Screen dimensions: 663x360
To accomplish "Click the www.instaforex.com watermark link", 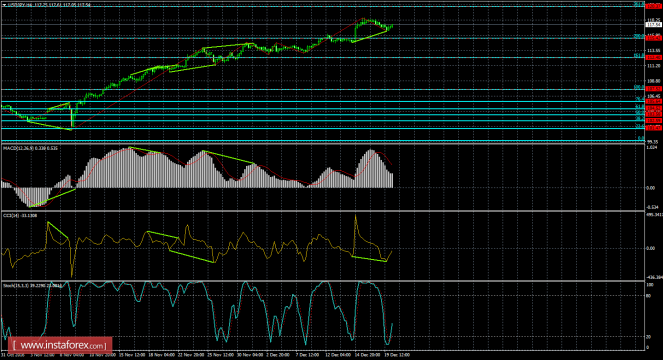I will (x=60, y=346).
